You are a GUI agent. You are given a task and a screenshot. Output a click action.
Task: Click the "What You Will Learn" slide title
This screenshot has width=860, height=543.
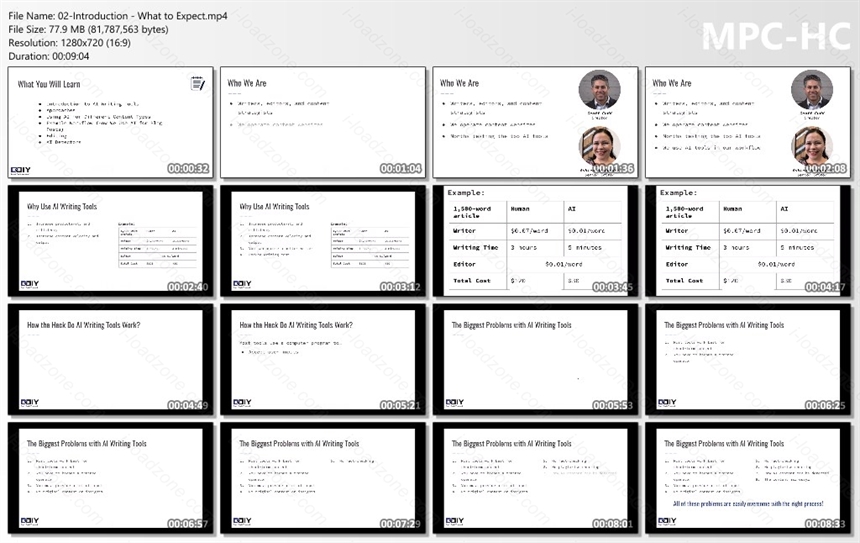49,84
